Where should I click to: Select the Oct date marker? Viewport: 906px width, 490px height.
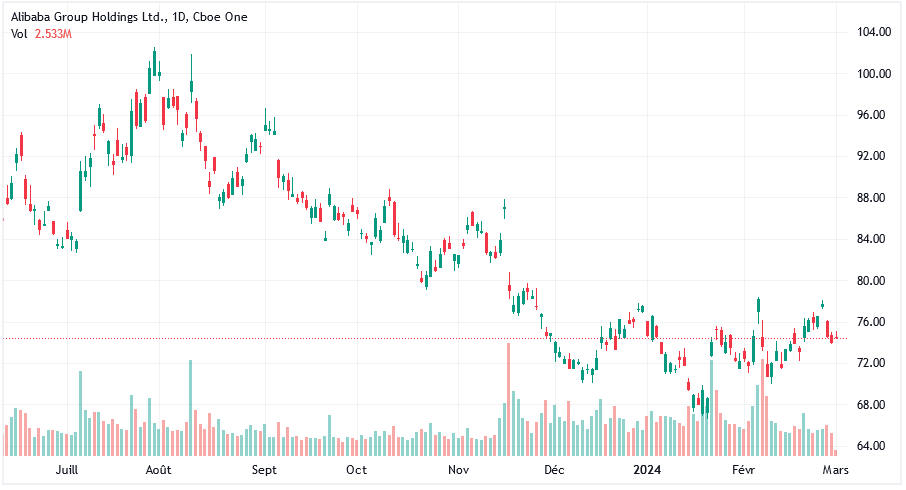pos(356,469)
